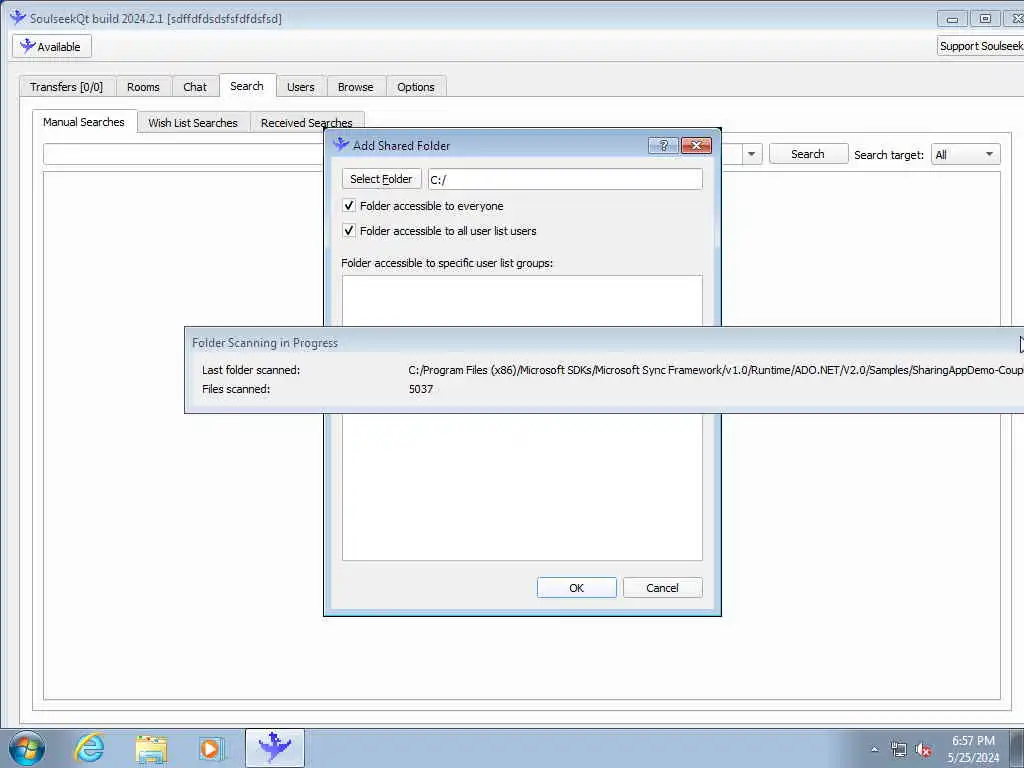Maximize the SoulseekQt window
Image resolution: width=1024 pixels, height=768 pixels.
985,19
